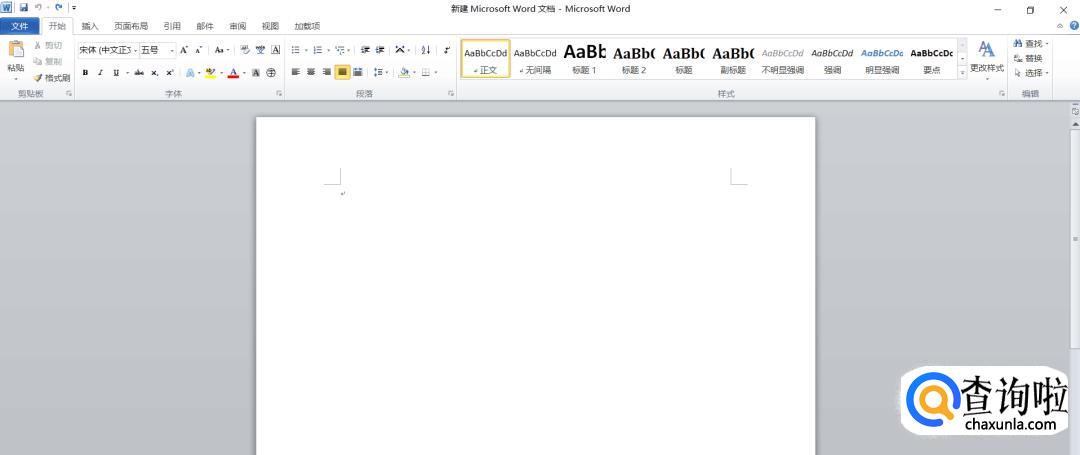Click the Replace (替换) icon in Editing group
The height and width of the screenshot is (455, 1080).
coord(1028,59)
